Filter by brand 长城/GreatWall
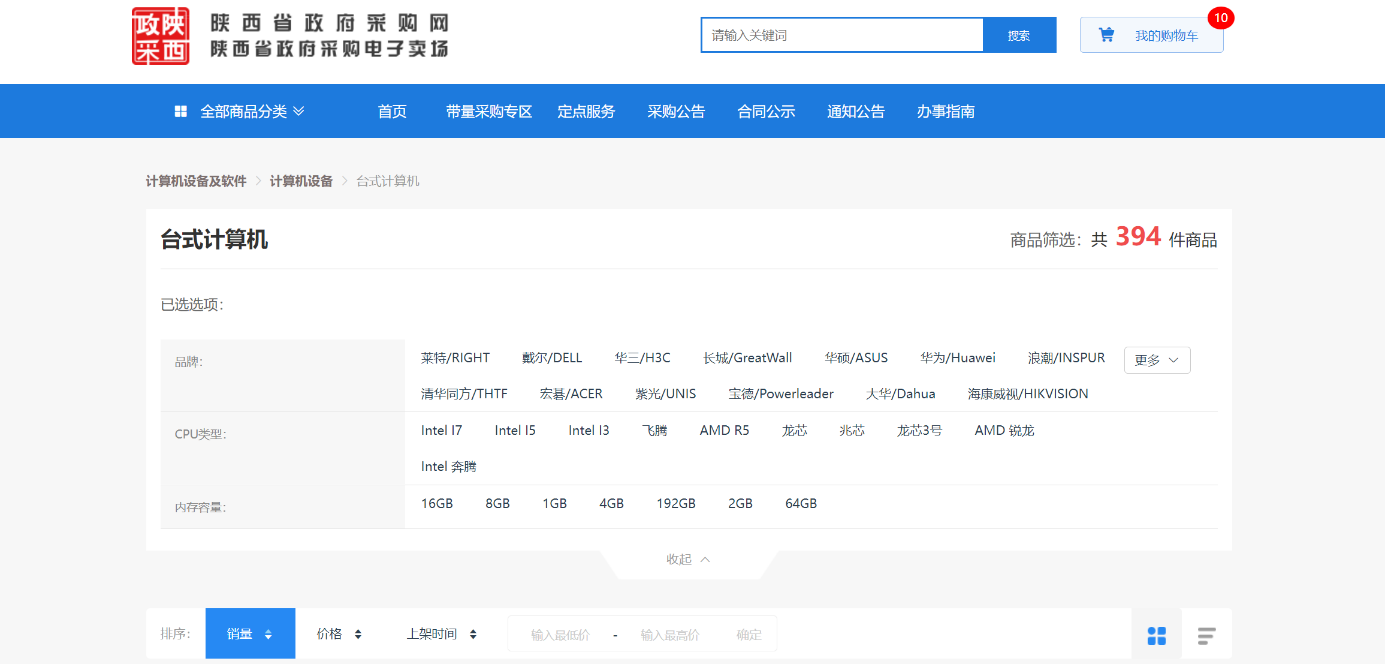The width and height of the screenshot is (1385, 664). pyautogui.click(x=747, y=358)
